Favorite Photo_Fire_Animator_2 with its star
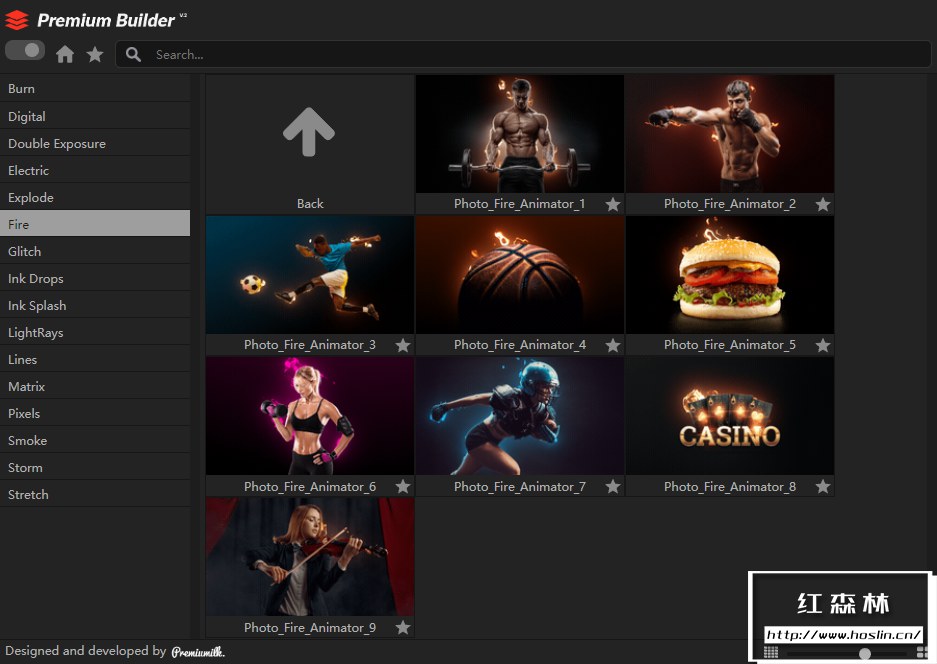Viewport: 937px width, 664px height. pos(823,204)
